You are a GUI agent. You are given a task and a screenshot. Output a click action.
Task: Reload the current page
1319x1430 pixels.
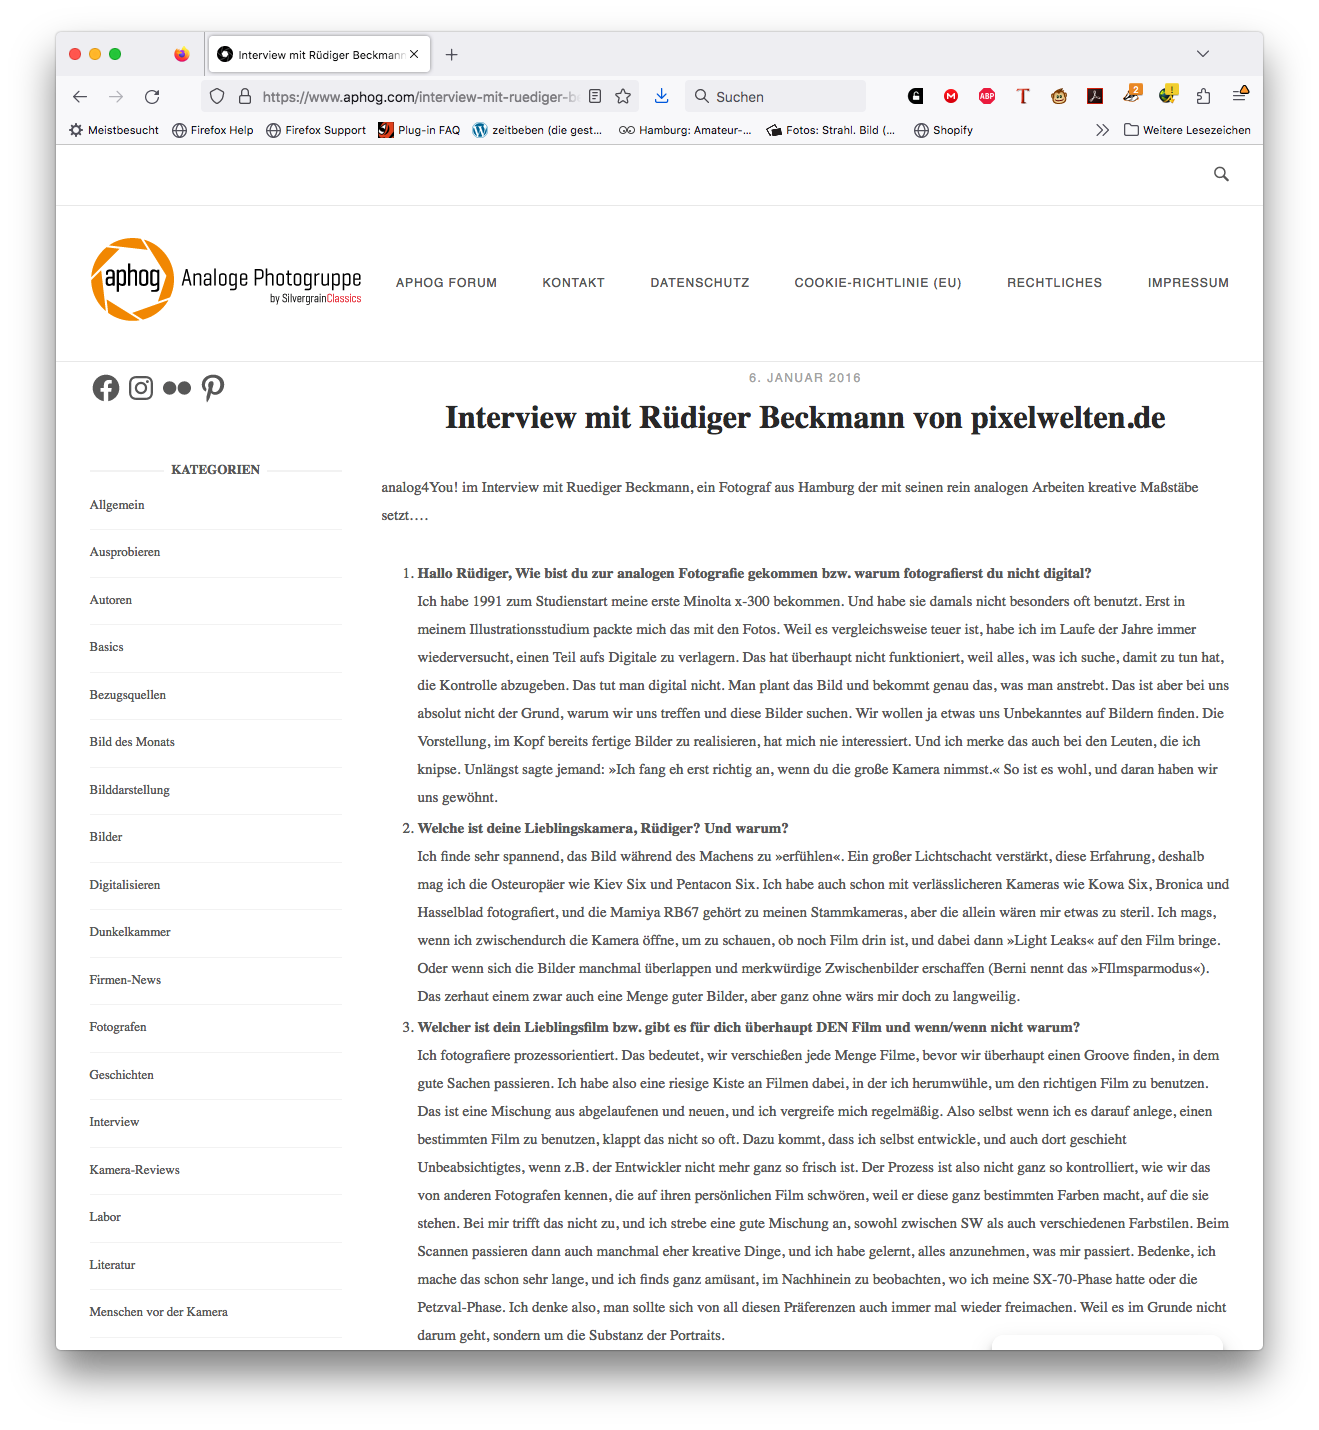tap(152, 96)
